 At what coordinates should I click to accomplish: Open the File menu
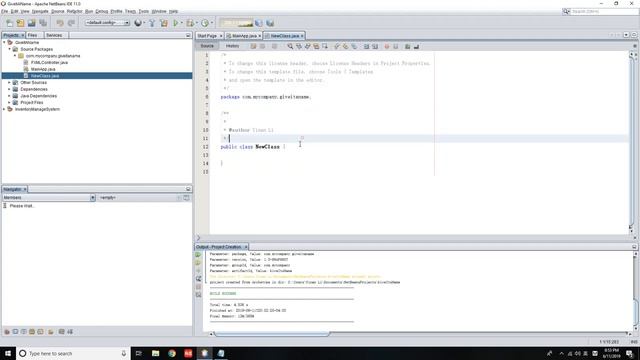coord(4,11)
